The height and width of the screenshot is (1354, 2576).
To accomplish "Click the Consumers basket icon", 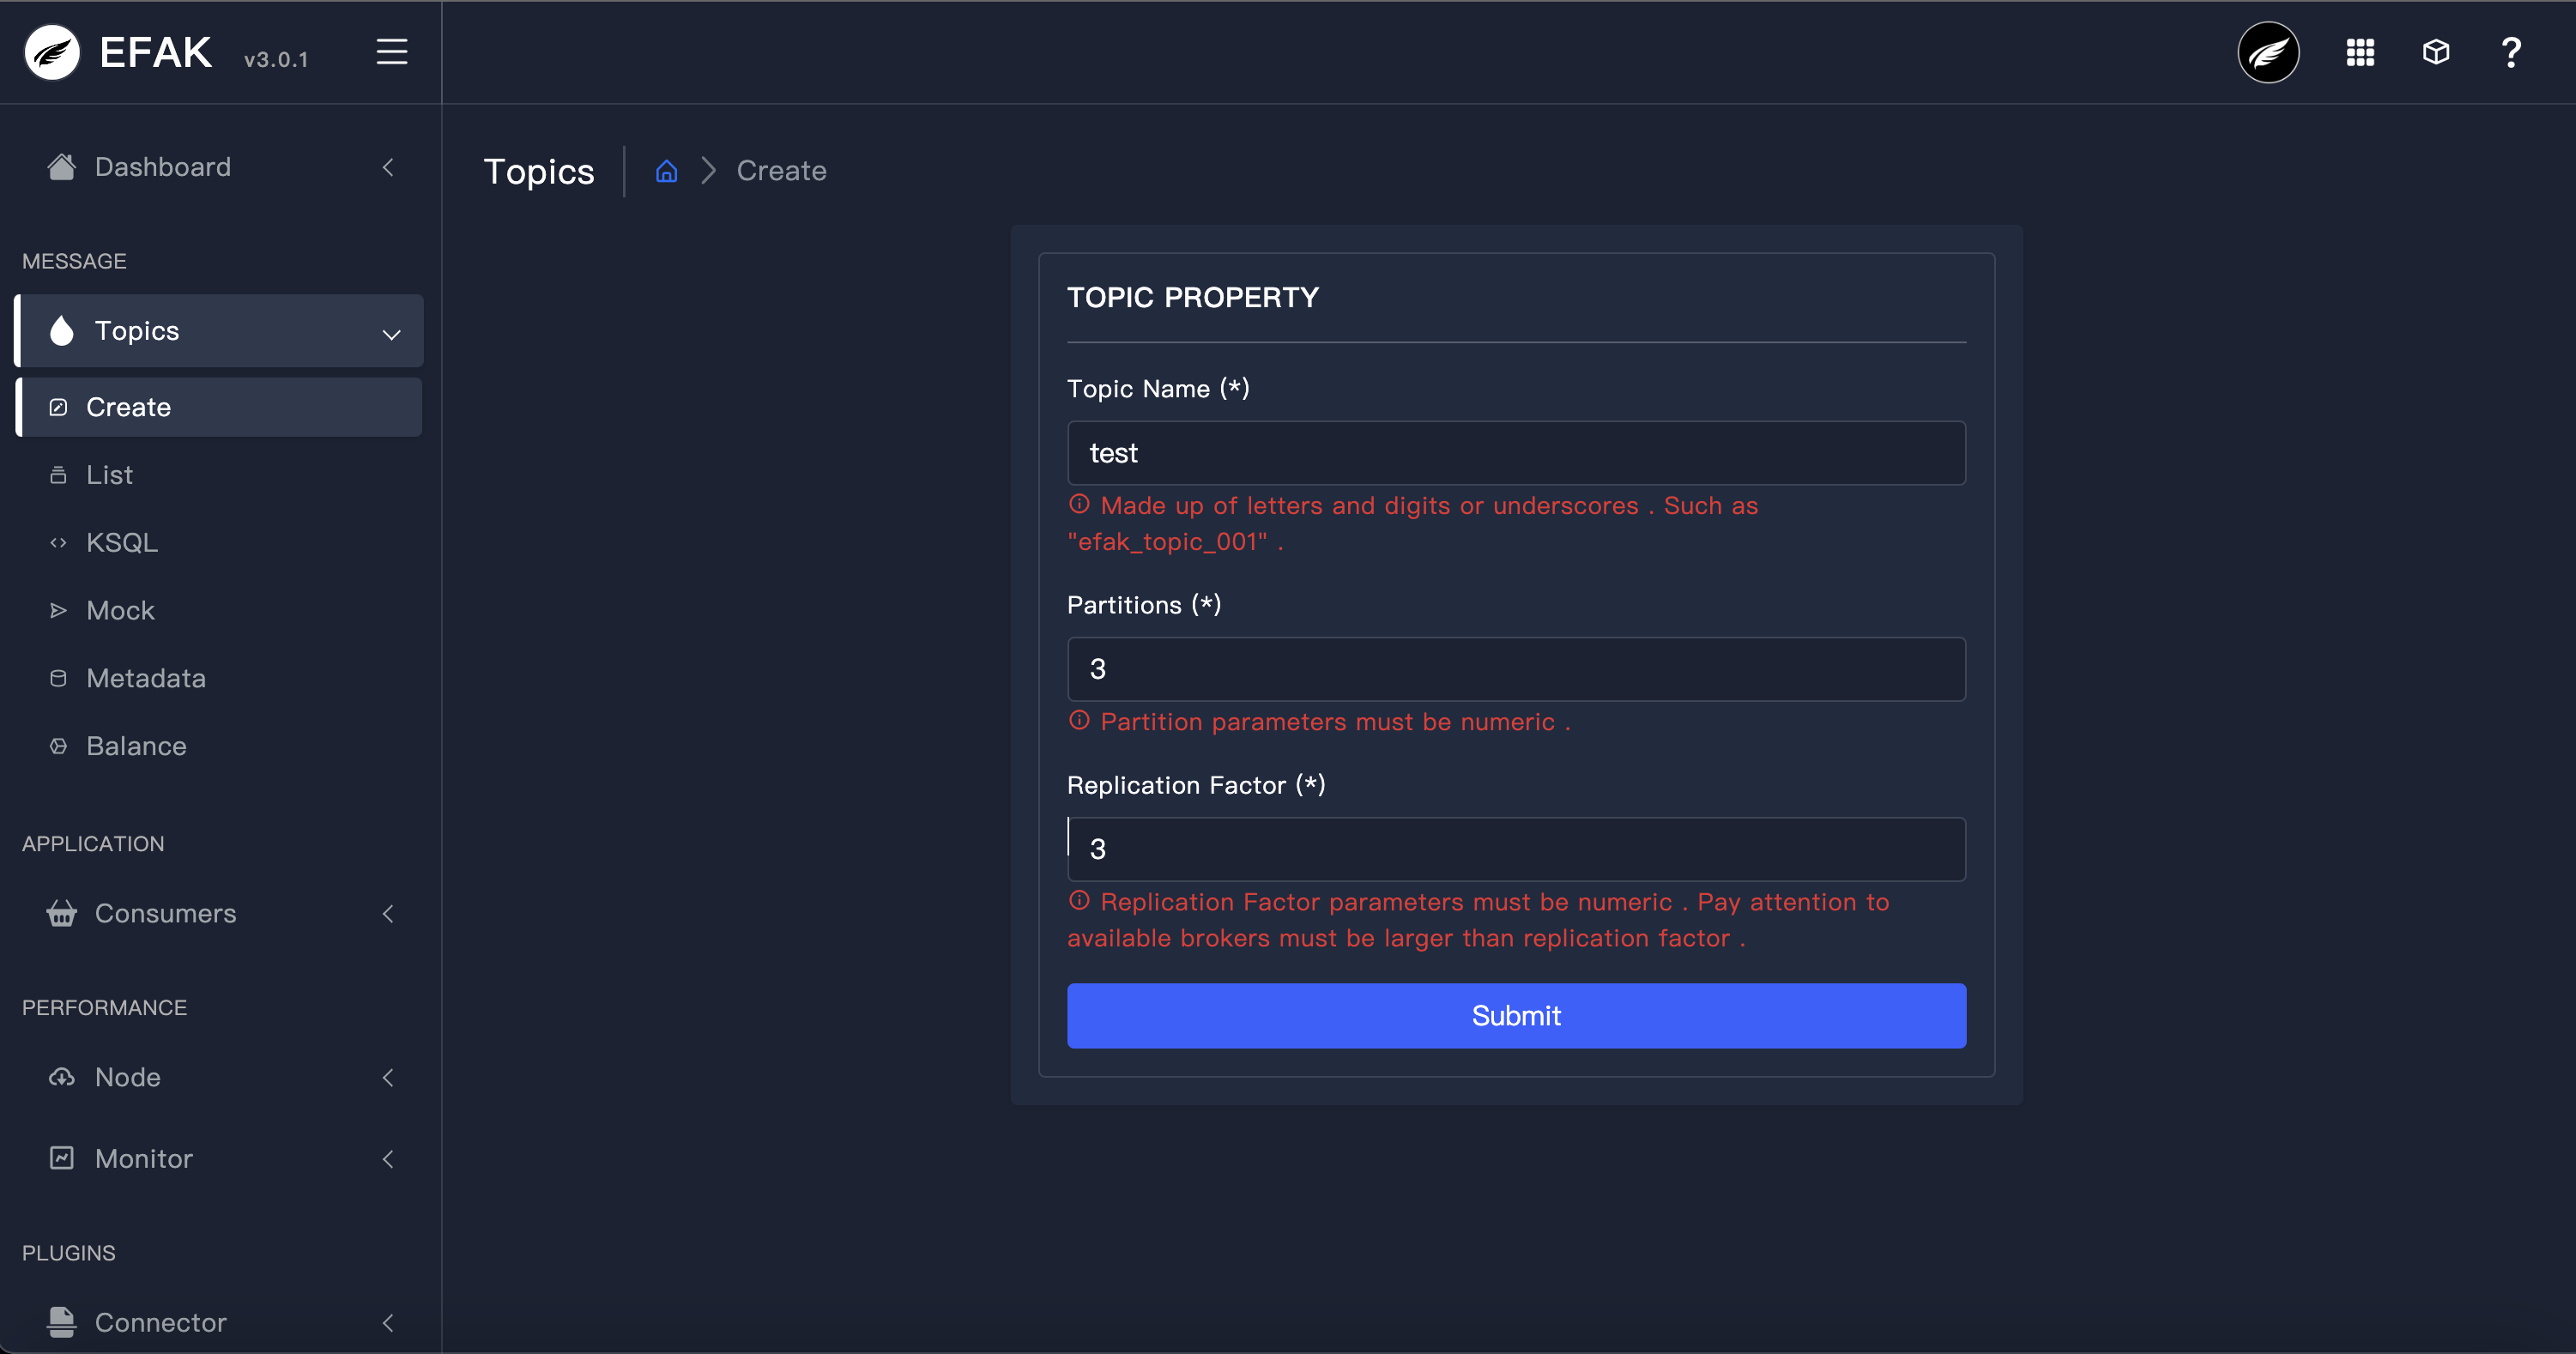I will (62, 913).
